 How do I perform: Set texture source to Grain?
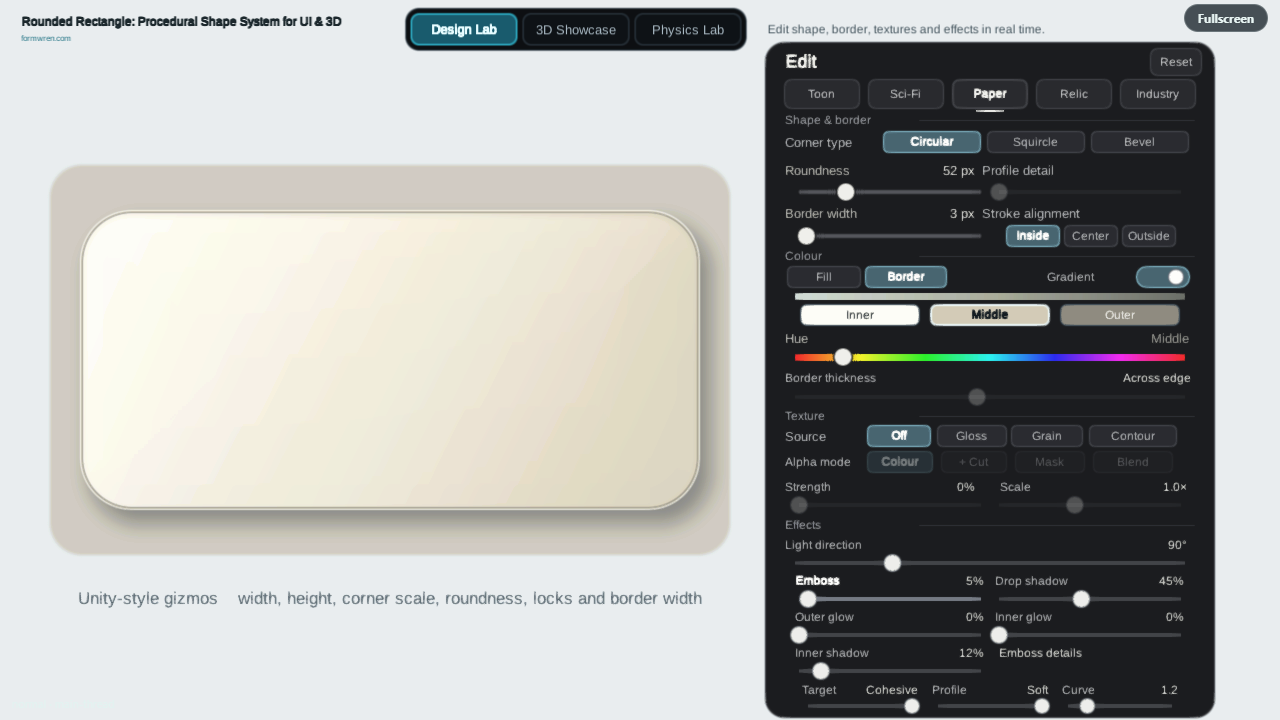[1047, 436]
